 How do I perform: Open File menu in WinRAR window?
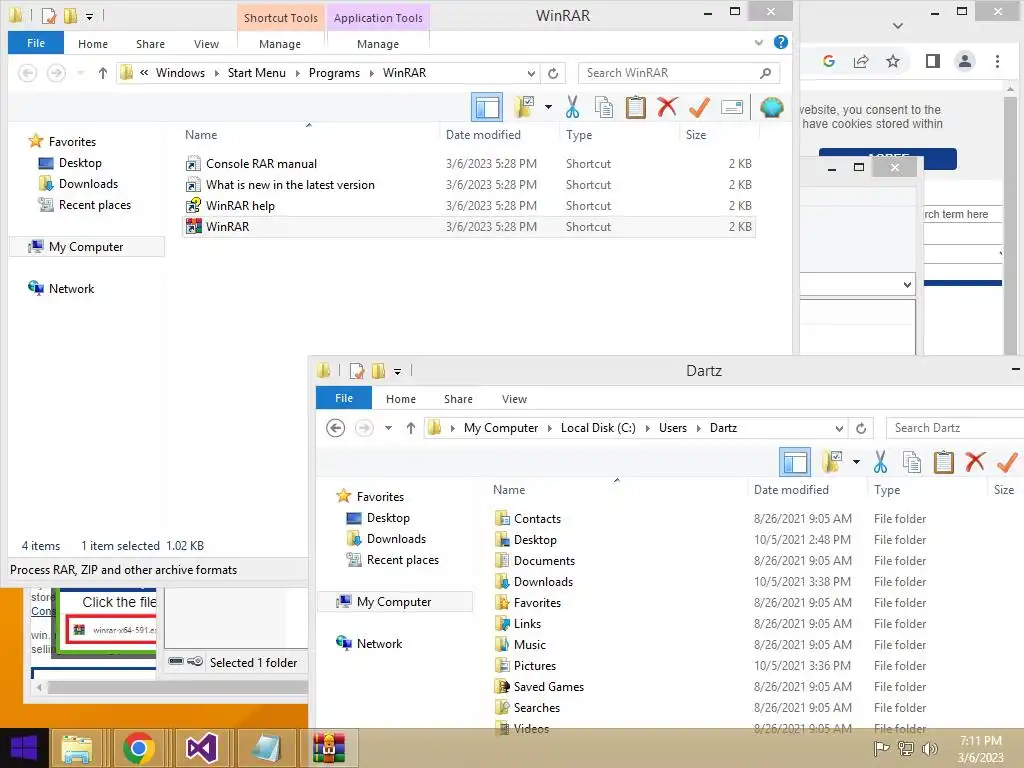36,43
